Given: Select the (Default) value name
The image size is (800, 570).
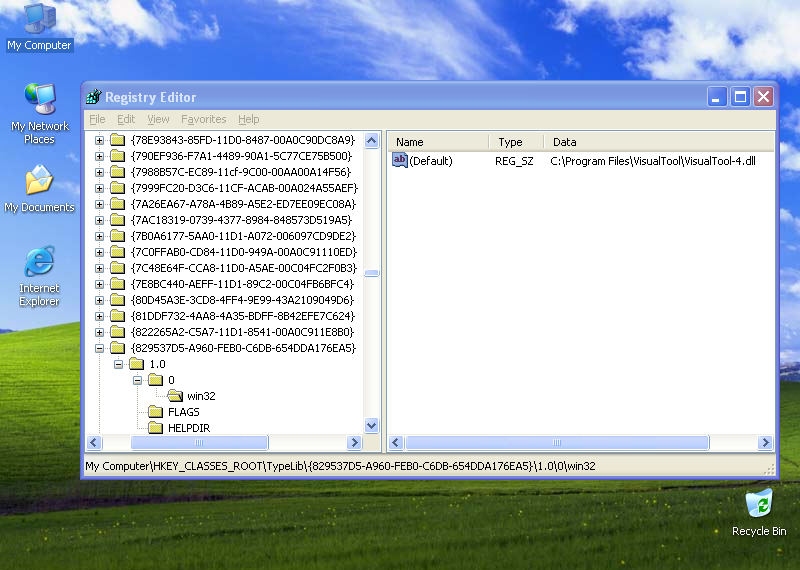Looking at the screenshot, I should 431,161.
